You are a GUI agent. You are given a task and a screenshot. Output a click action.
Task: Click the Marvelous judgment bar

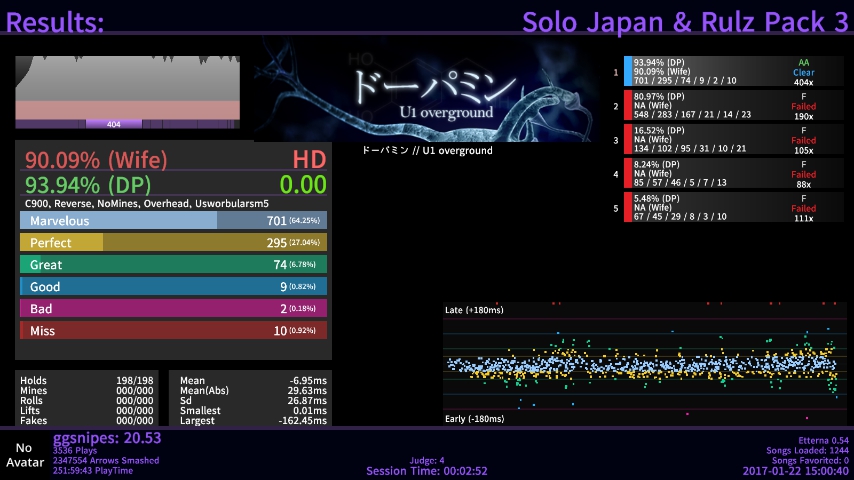174,220
